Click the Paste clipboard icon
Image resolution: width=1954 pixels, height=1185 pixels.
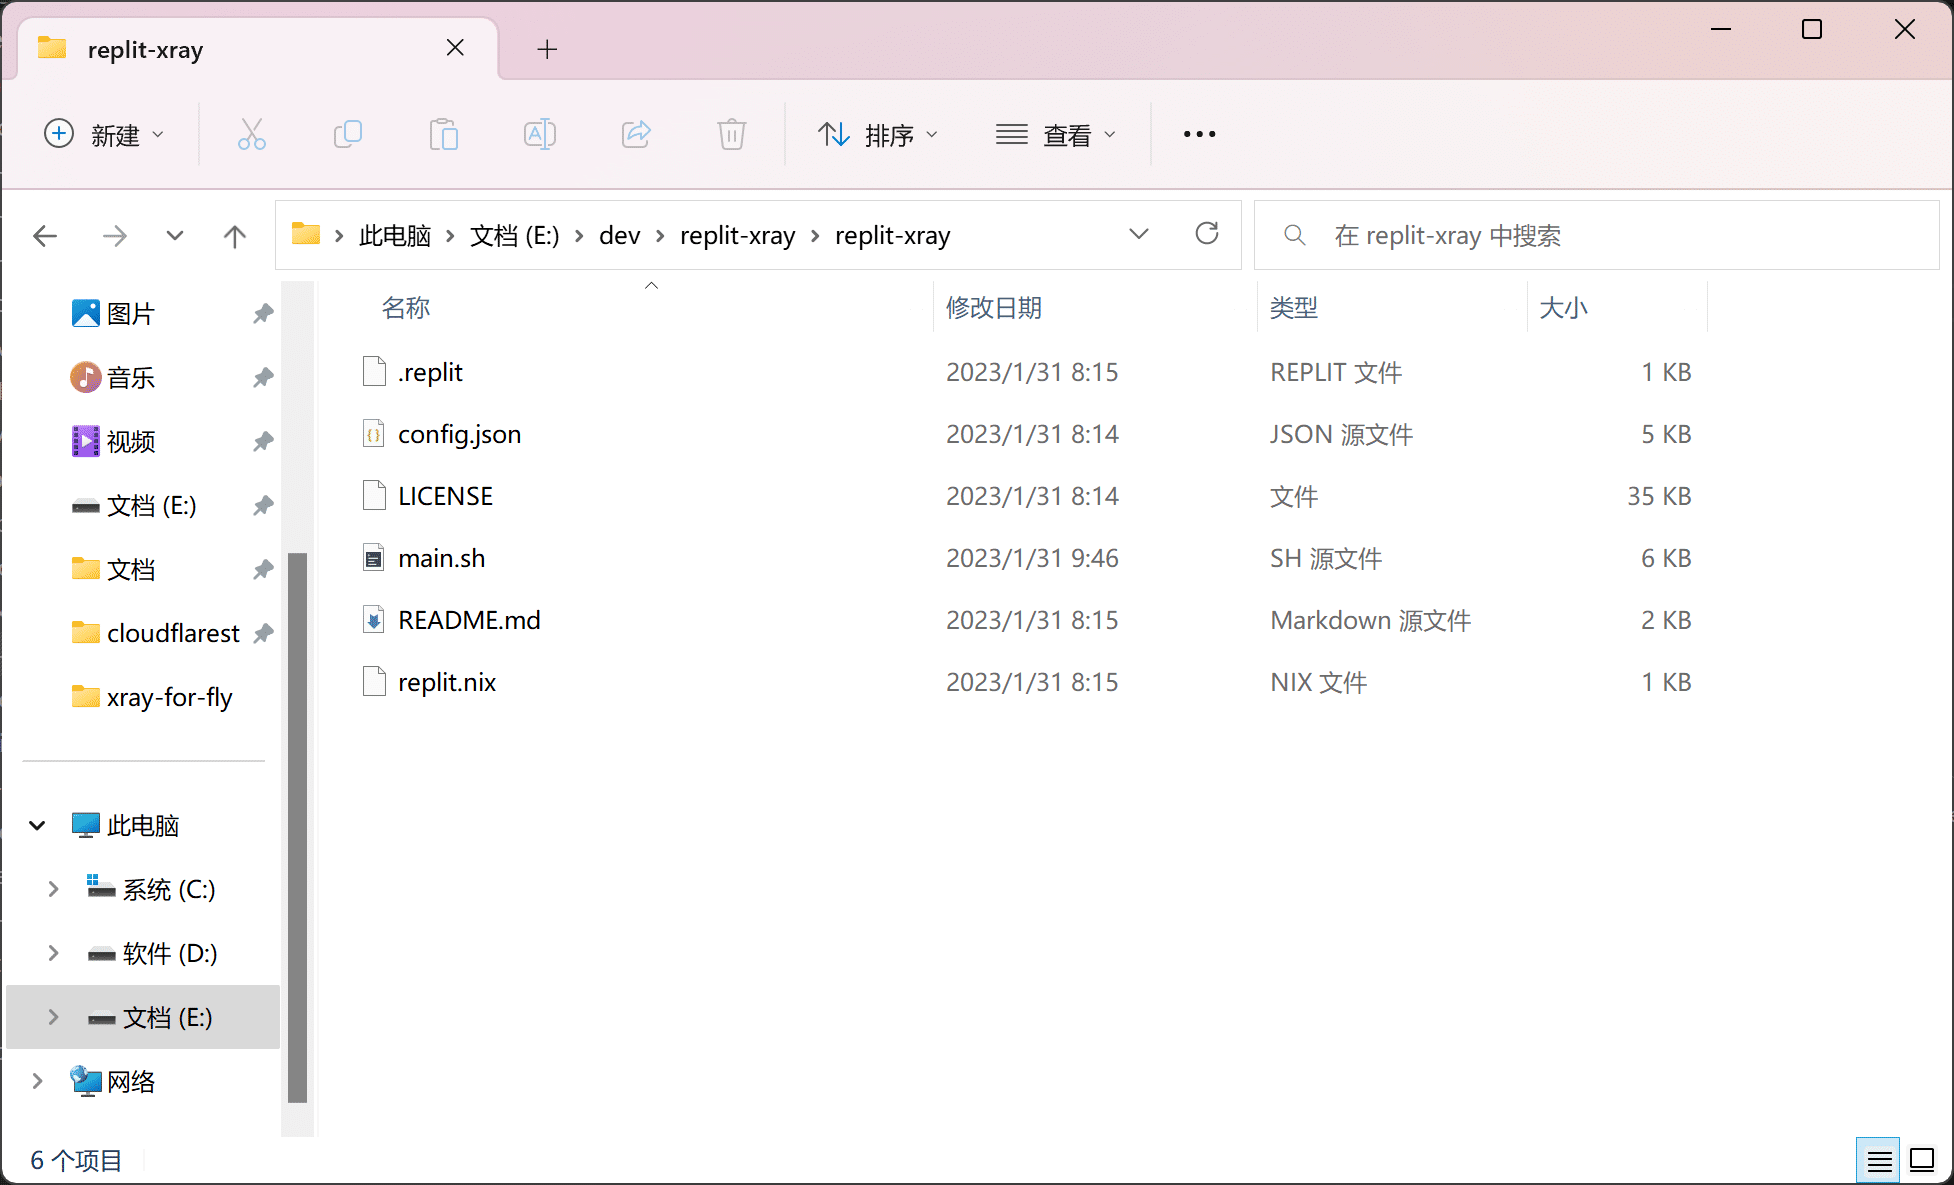tap(443, 134)
